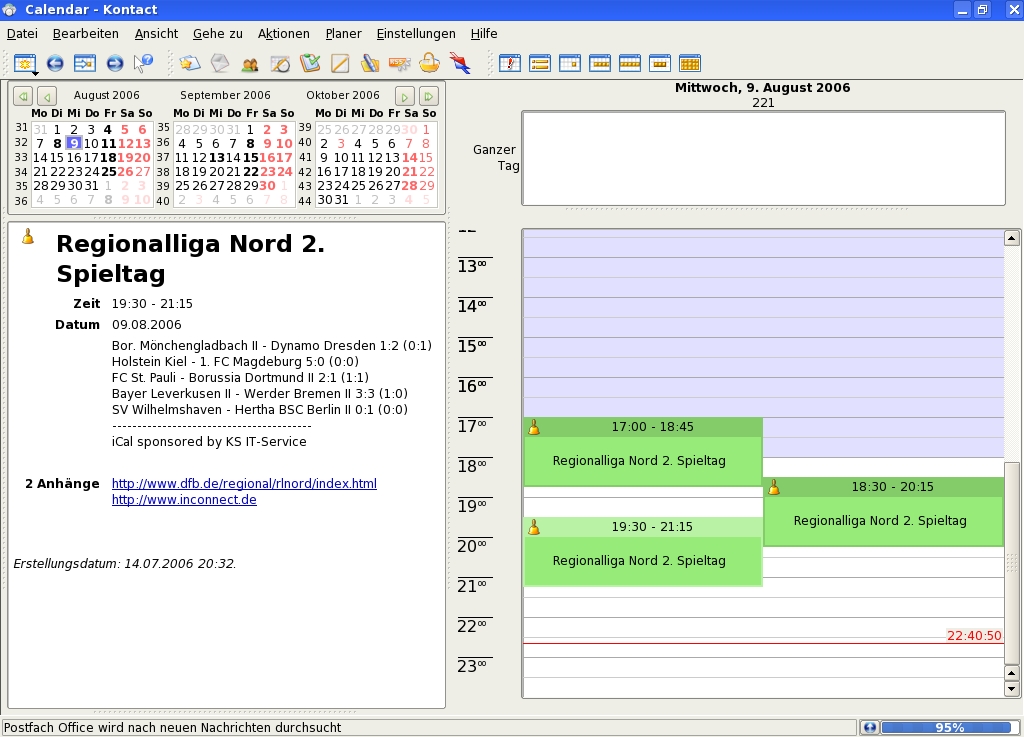Click the orange basket toolbar icon
The height and width of the screenshot is (737, 1024).
pyautogui.click(x=430, y=63)
